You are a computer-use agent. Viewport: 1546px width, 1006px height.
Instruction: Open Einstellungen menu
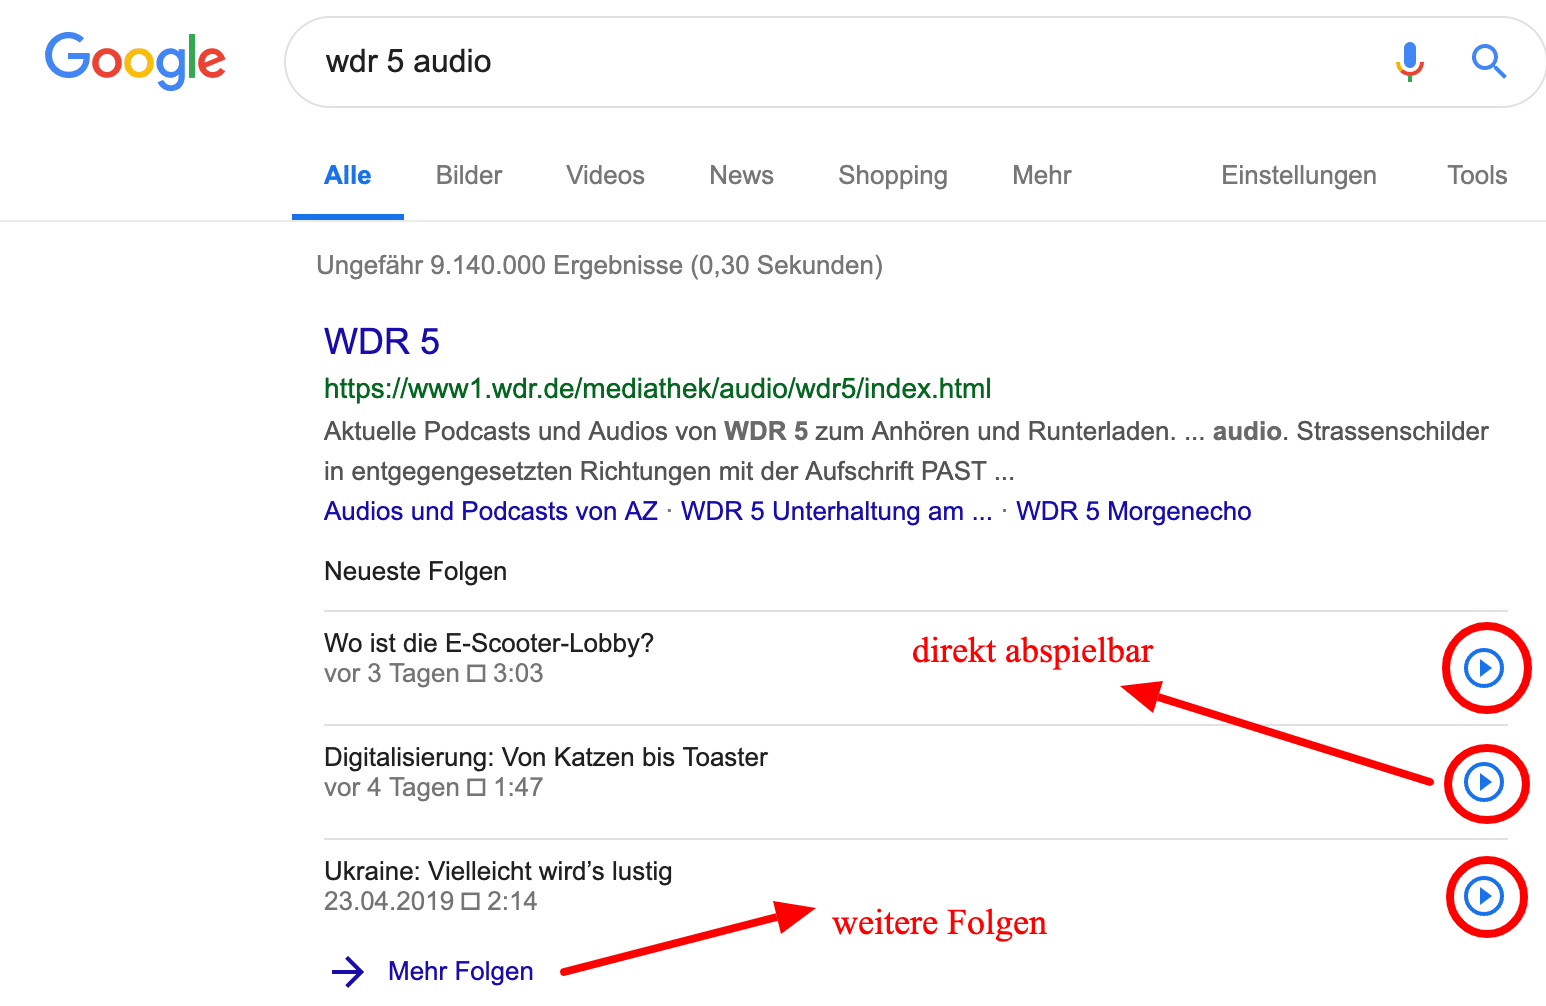tap(1299, 176)
